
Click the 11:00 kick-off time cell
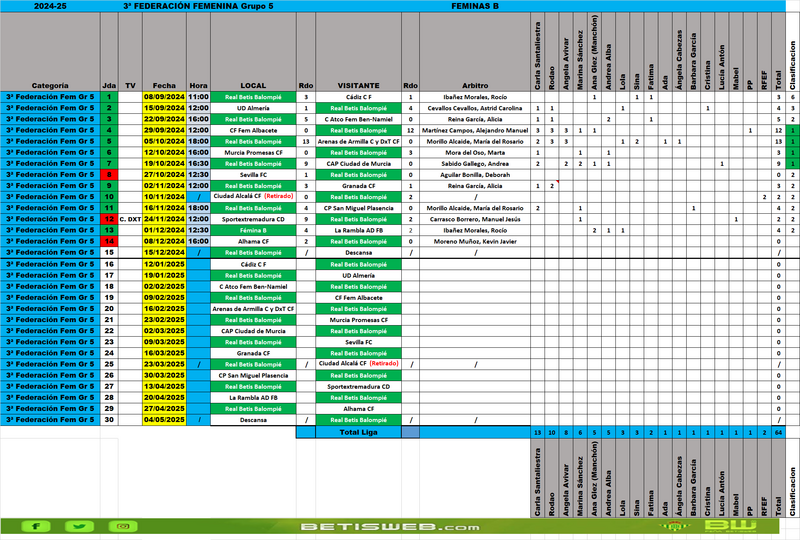click(198, 97)
